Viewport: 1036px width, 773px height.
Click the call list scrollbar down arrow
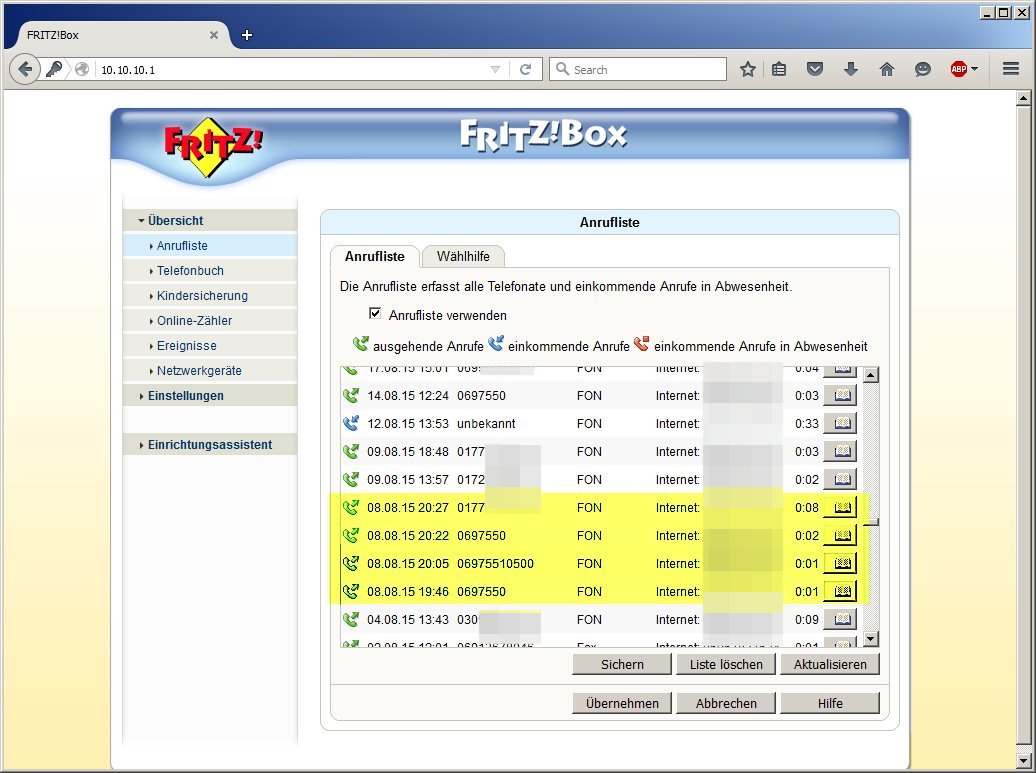[870, 639]
